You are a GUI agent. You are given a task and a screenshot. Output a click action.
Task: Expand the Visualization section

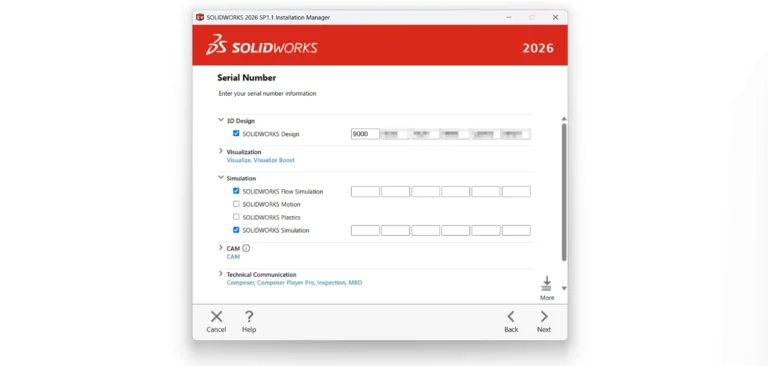point(221,151)
